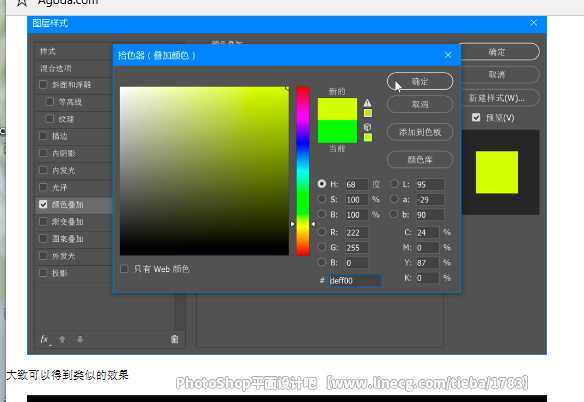
Task: Click 添加到色板 add to swatches button
Action: pyautogui.click(x=420, y=132)
